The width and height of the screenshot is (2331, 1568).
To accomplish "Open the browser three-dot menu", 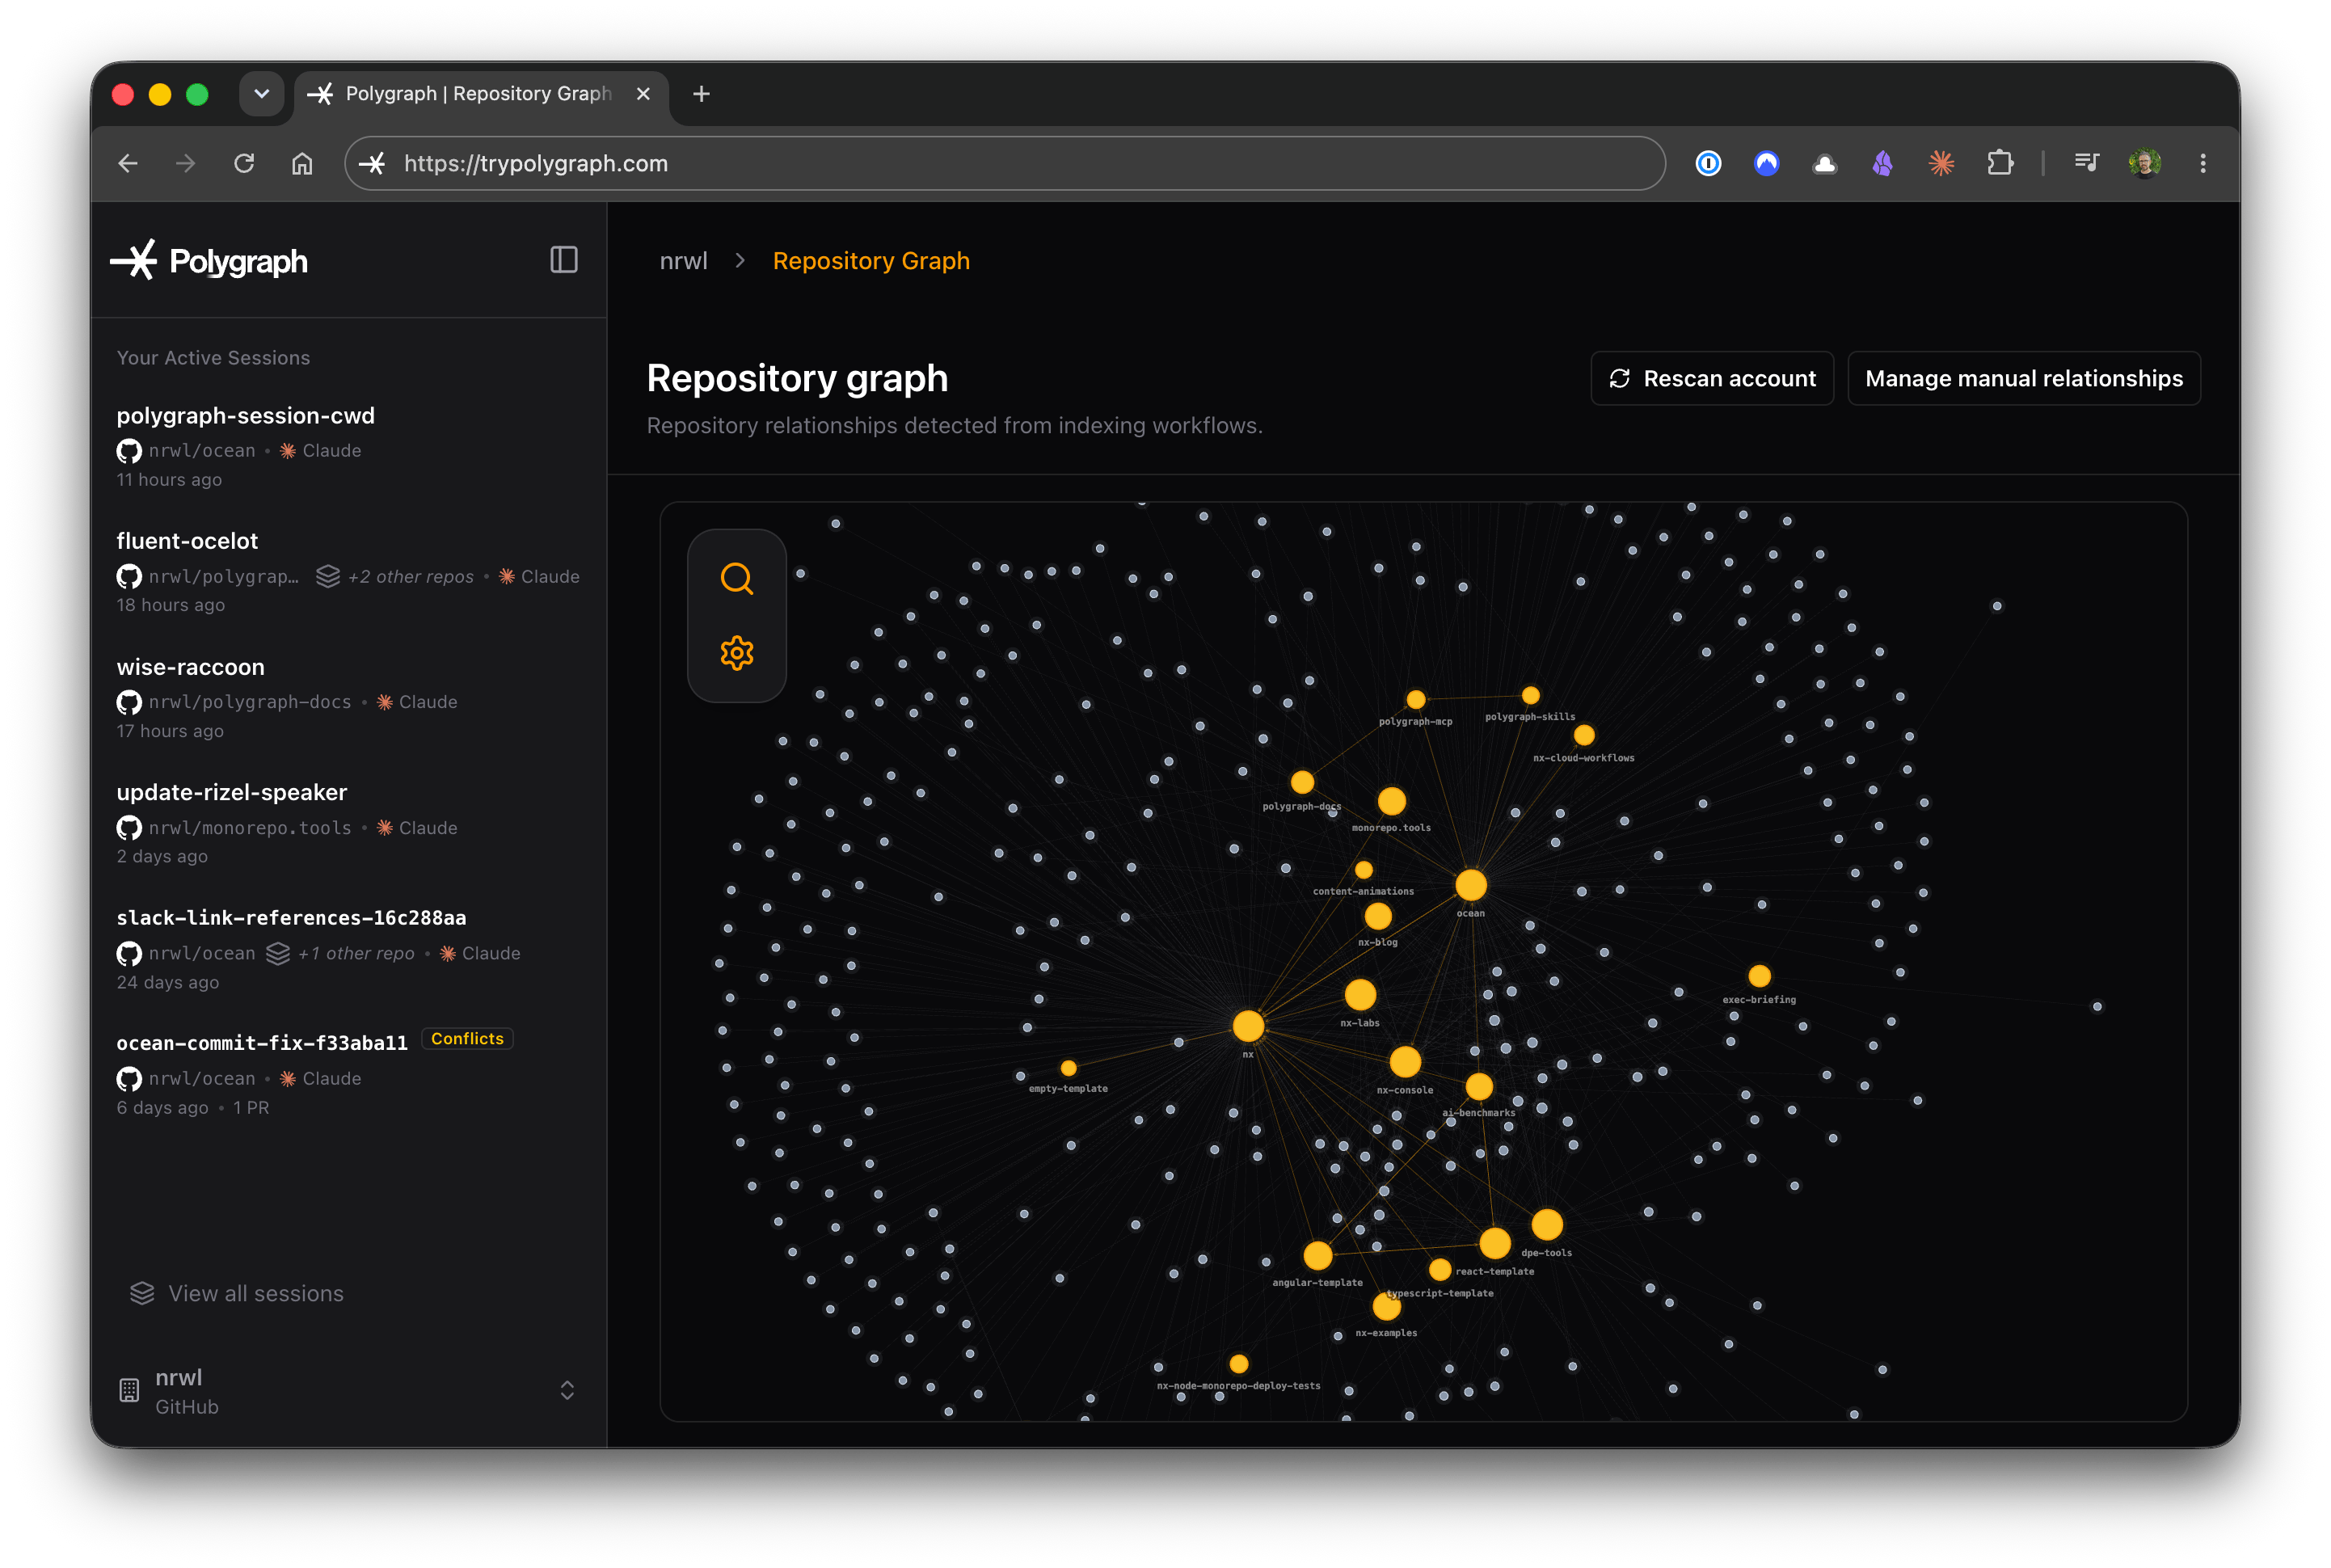I will click(x=2203, y=163).
